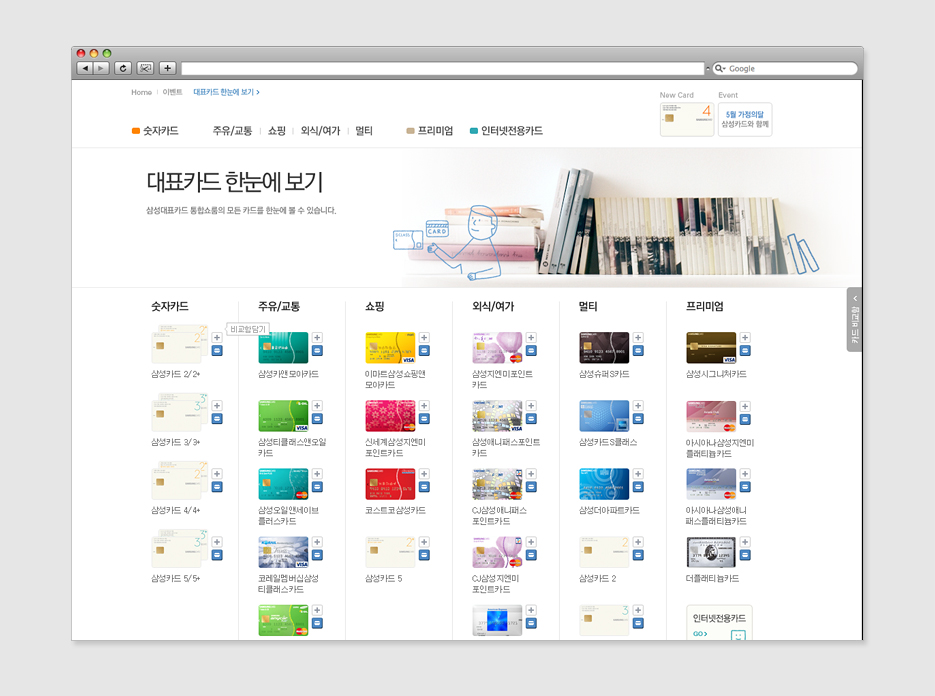This screenshot has height=696, width=935.
Task: Click the browser address bar
Action: 442,69
